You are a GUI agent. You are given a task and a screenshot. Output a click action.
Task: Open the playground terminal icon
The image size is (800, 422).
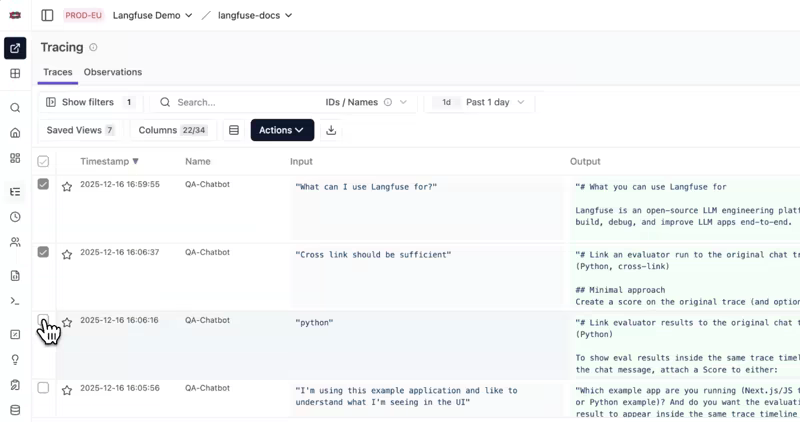point(15,301)
